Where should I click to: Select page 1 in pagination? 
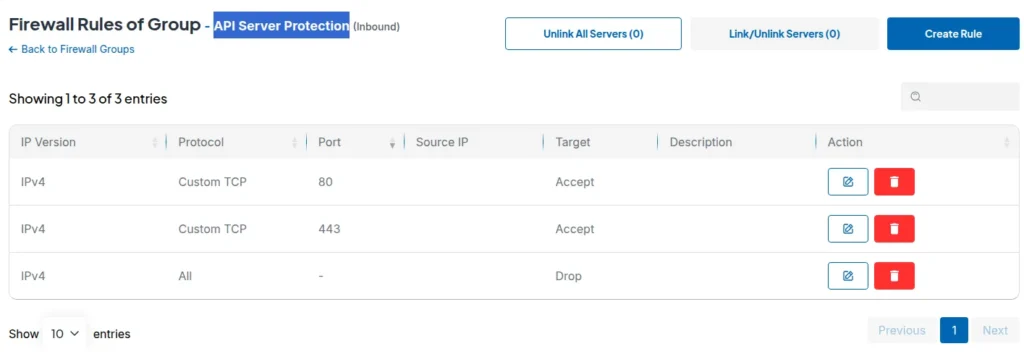(x=954, y=331)
